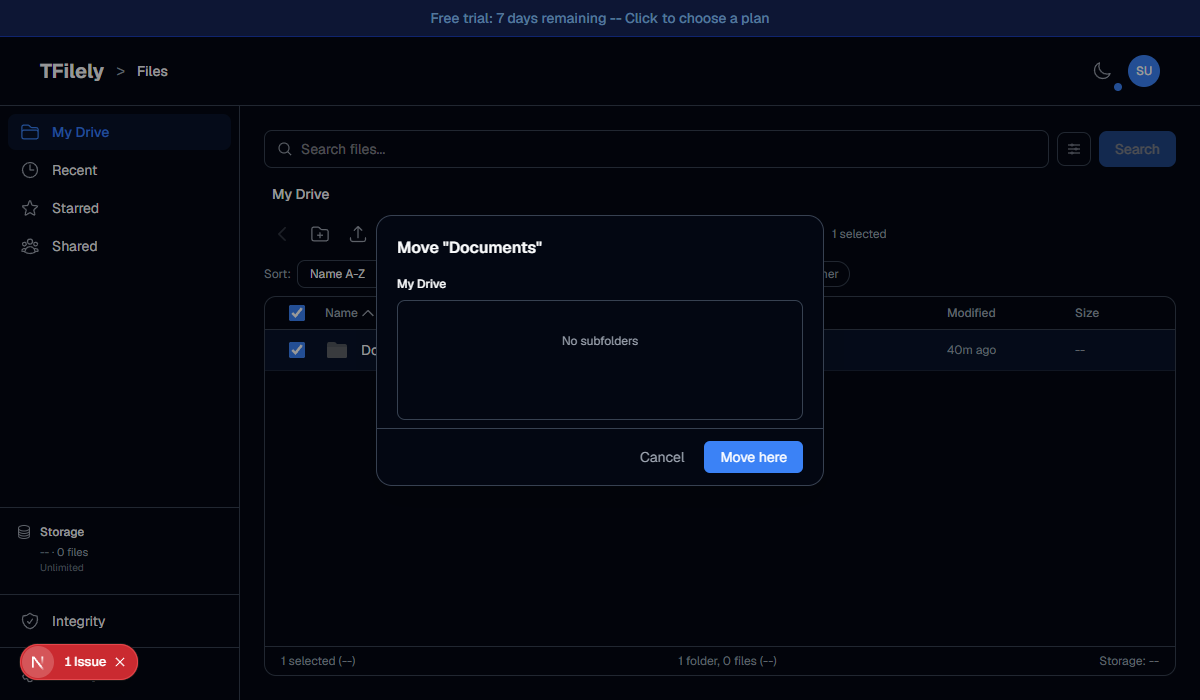Click the new folder icon
Screen dimensions: 1200x700
[x=320, y=234]
